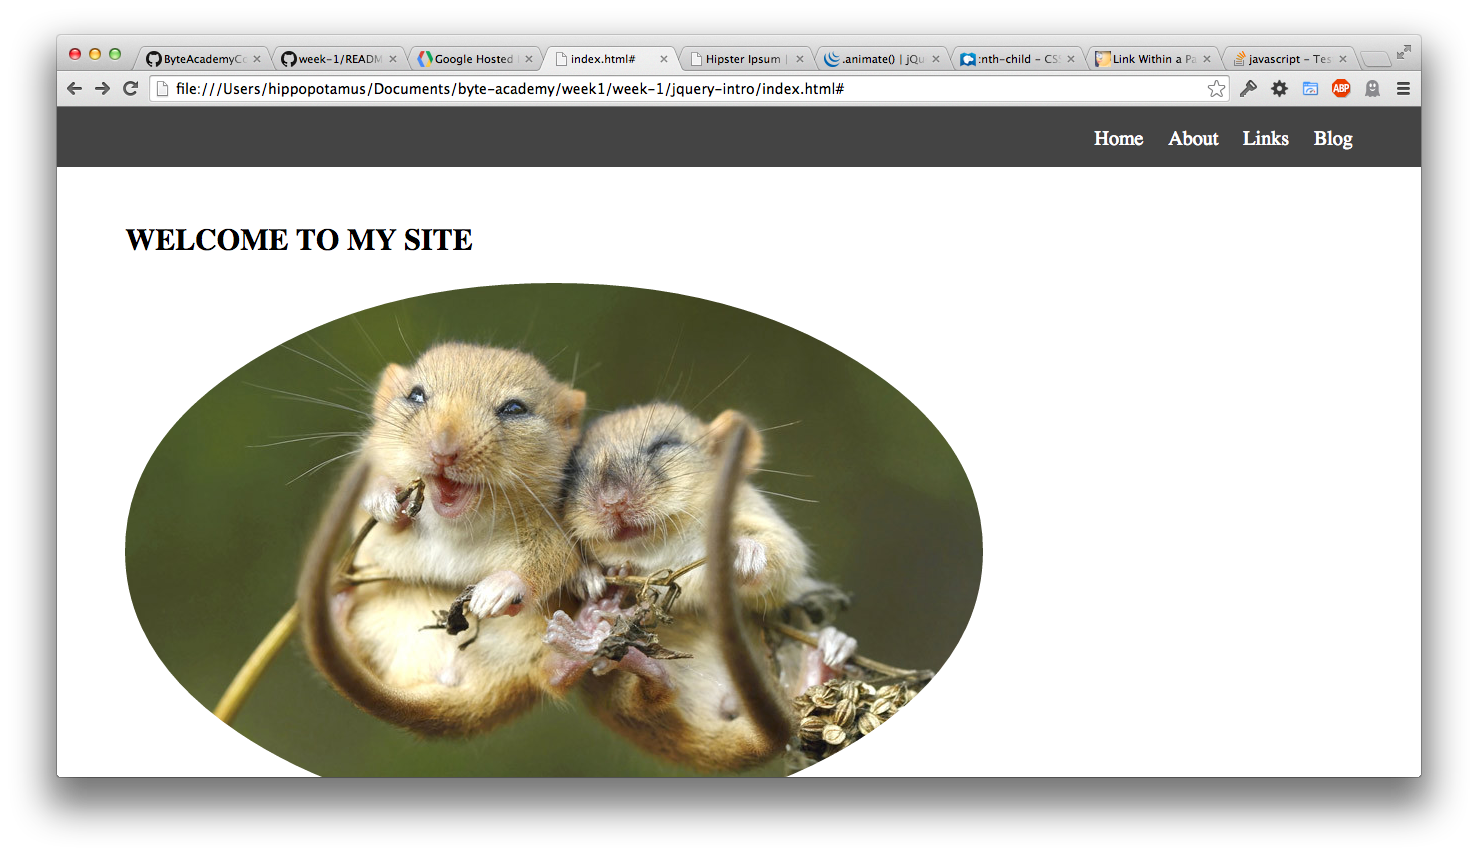Open the key/wrench extension icon
The height and width of the screenshot is (856, 1478).
coord(1248,89)
